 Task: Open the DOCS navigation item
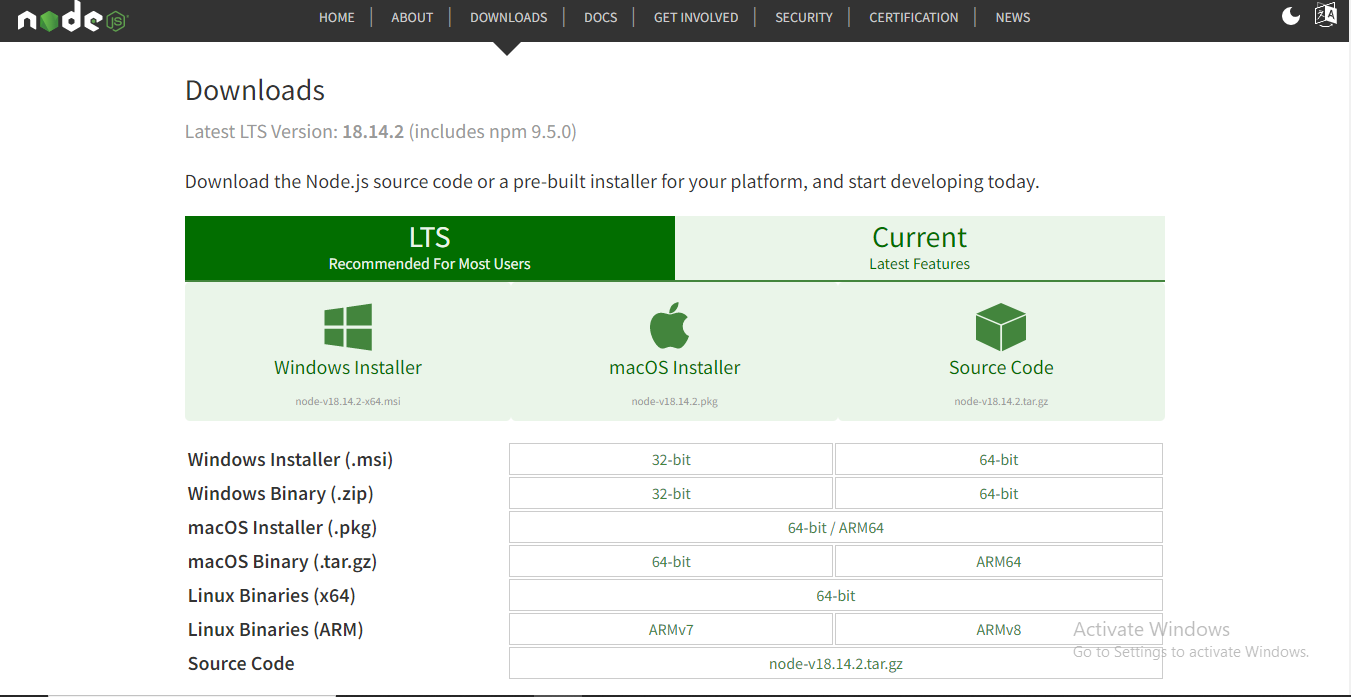pyautogui.click(x=600, y=17)
